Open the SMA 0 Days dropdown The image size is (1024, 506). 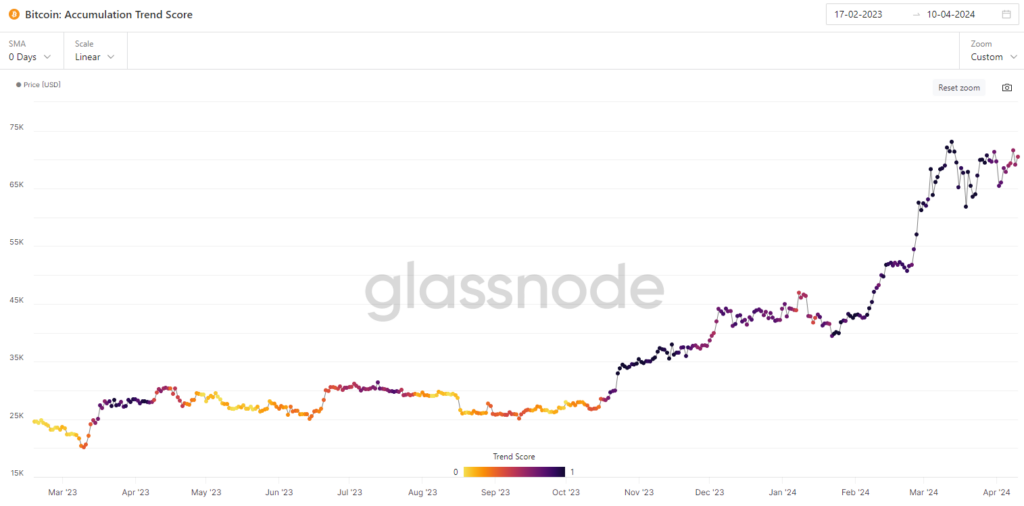(30, 51)
